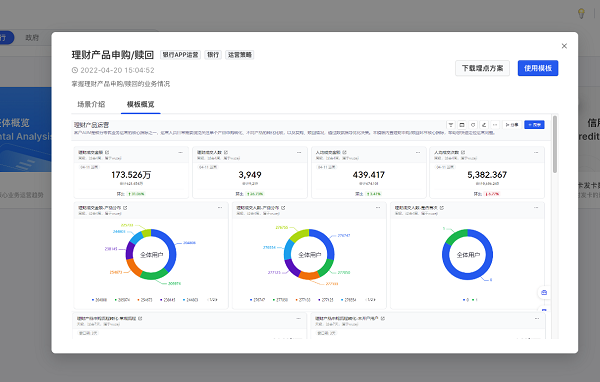Click open-link icon beside 439.417 card title
The height and width of the screenshot is (382, 600).
344,152
